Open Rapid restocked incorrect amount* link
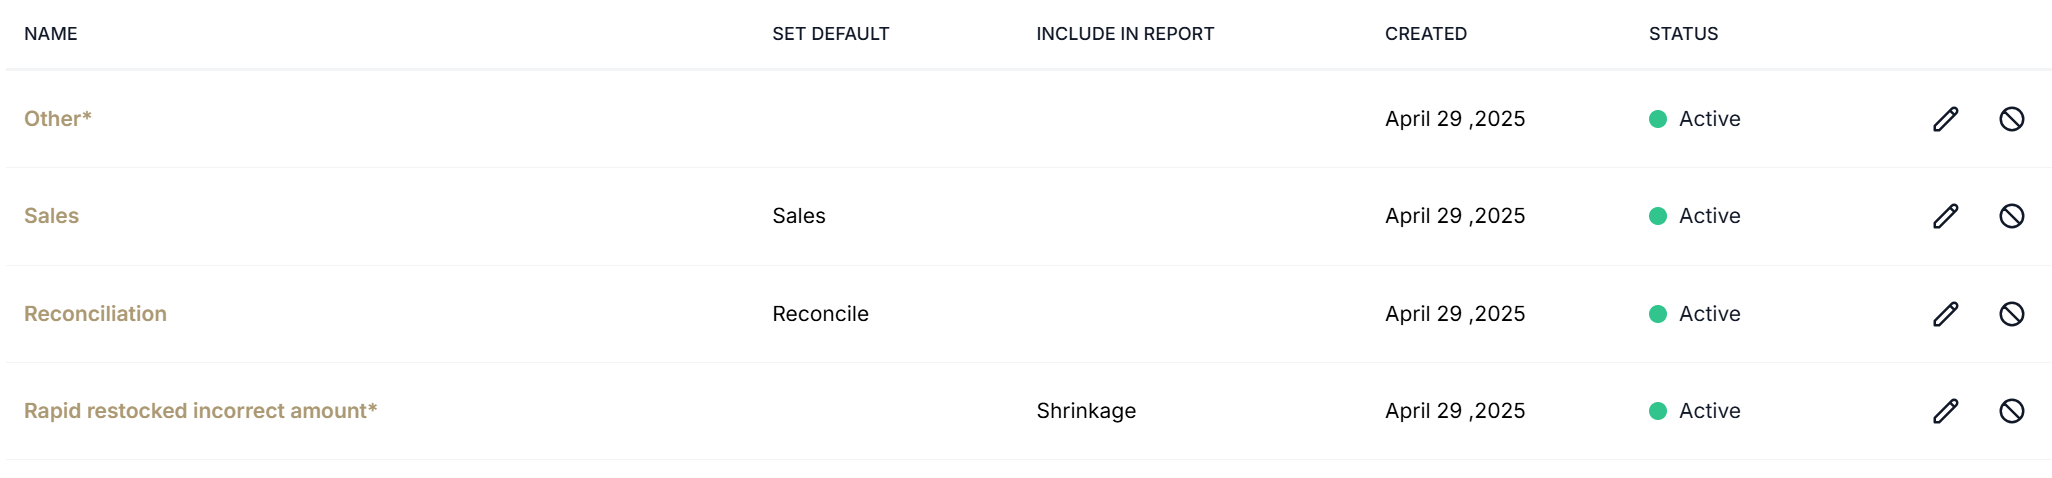Screen dimensions: 2052x478 [x=200, y=411]
